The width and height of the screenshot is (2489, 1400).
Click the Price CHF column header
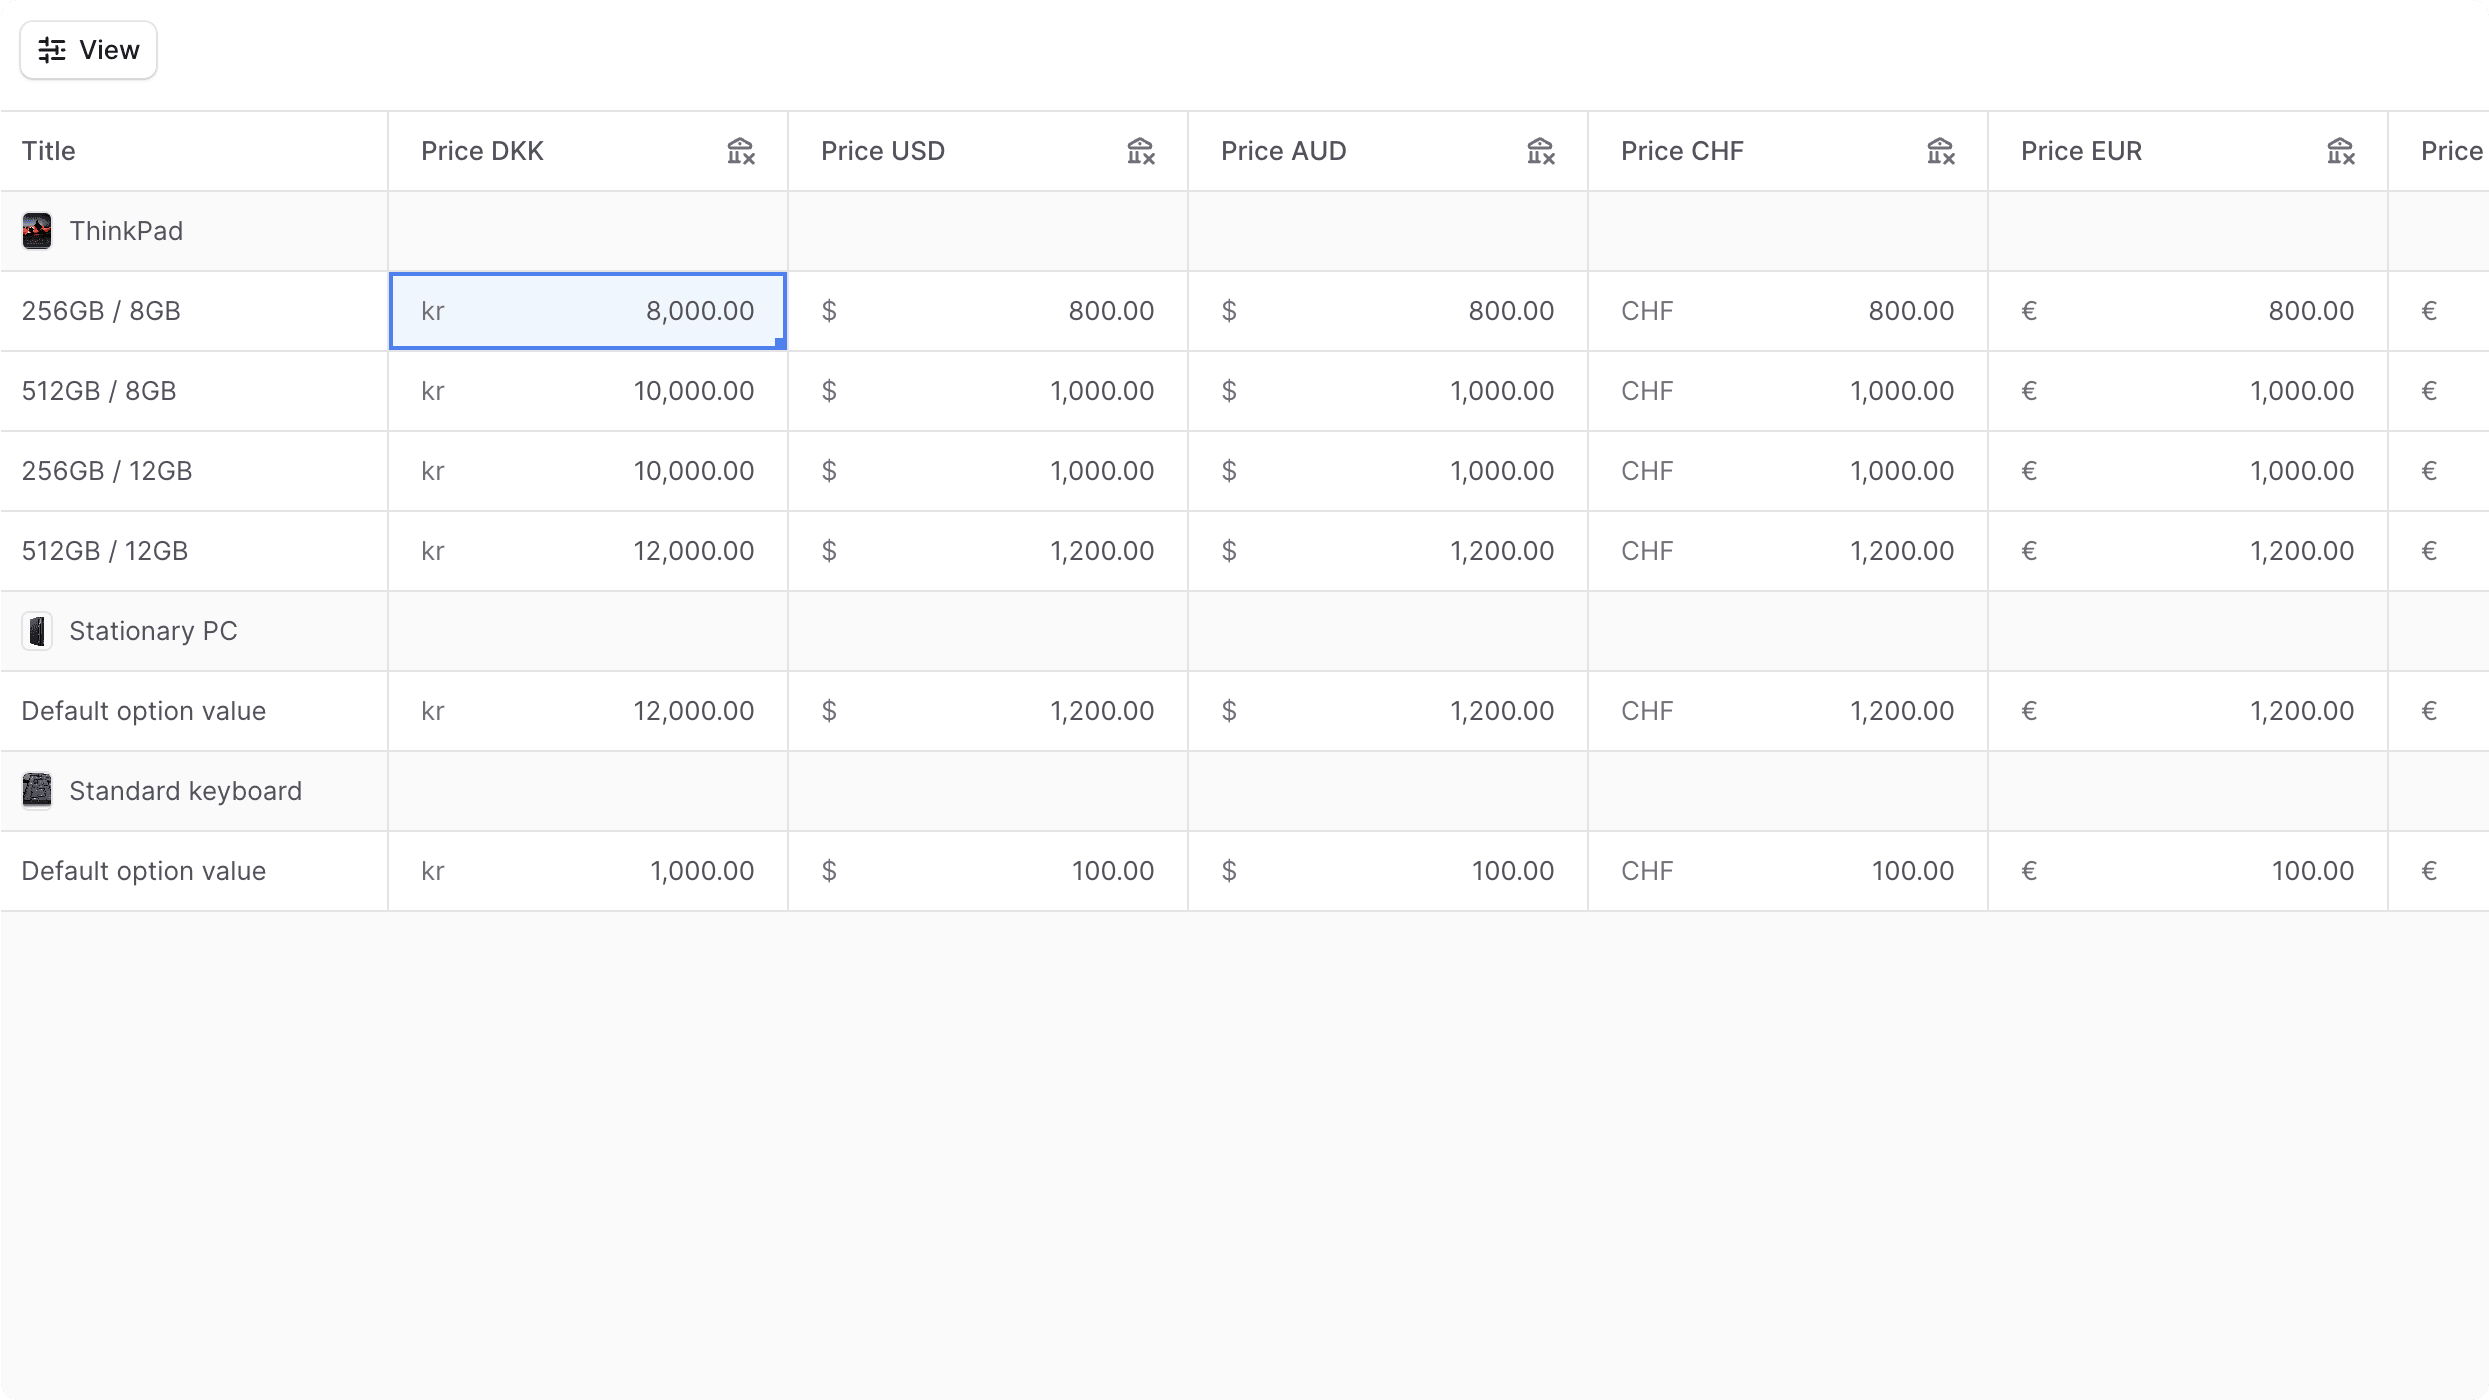point(1682,150)
